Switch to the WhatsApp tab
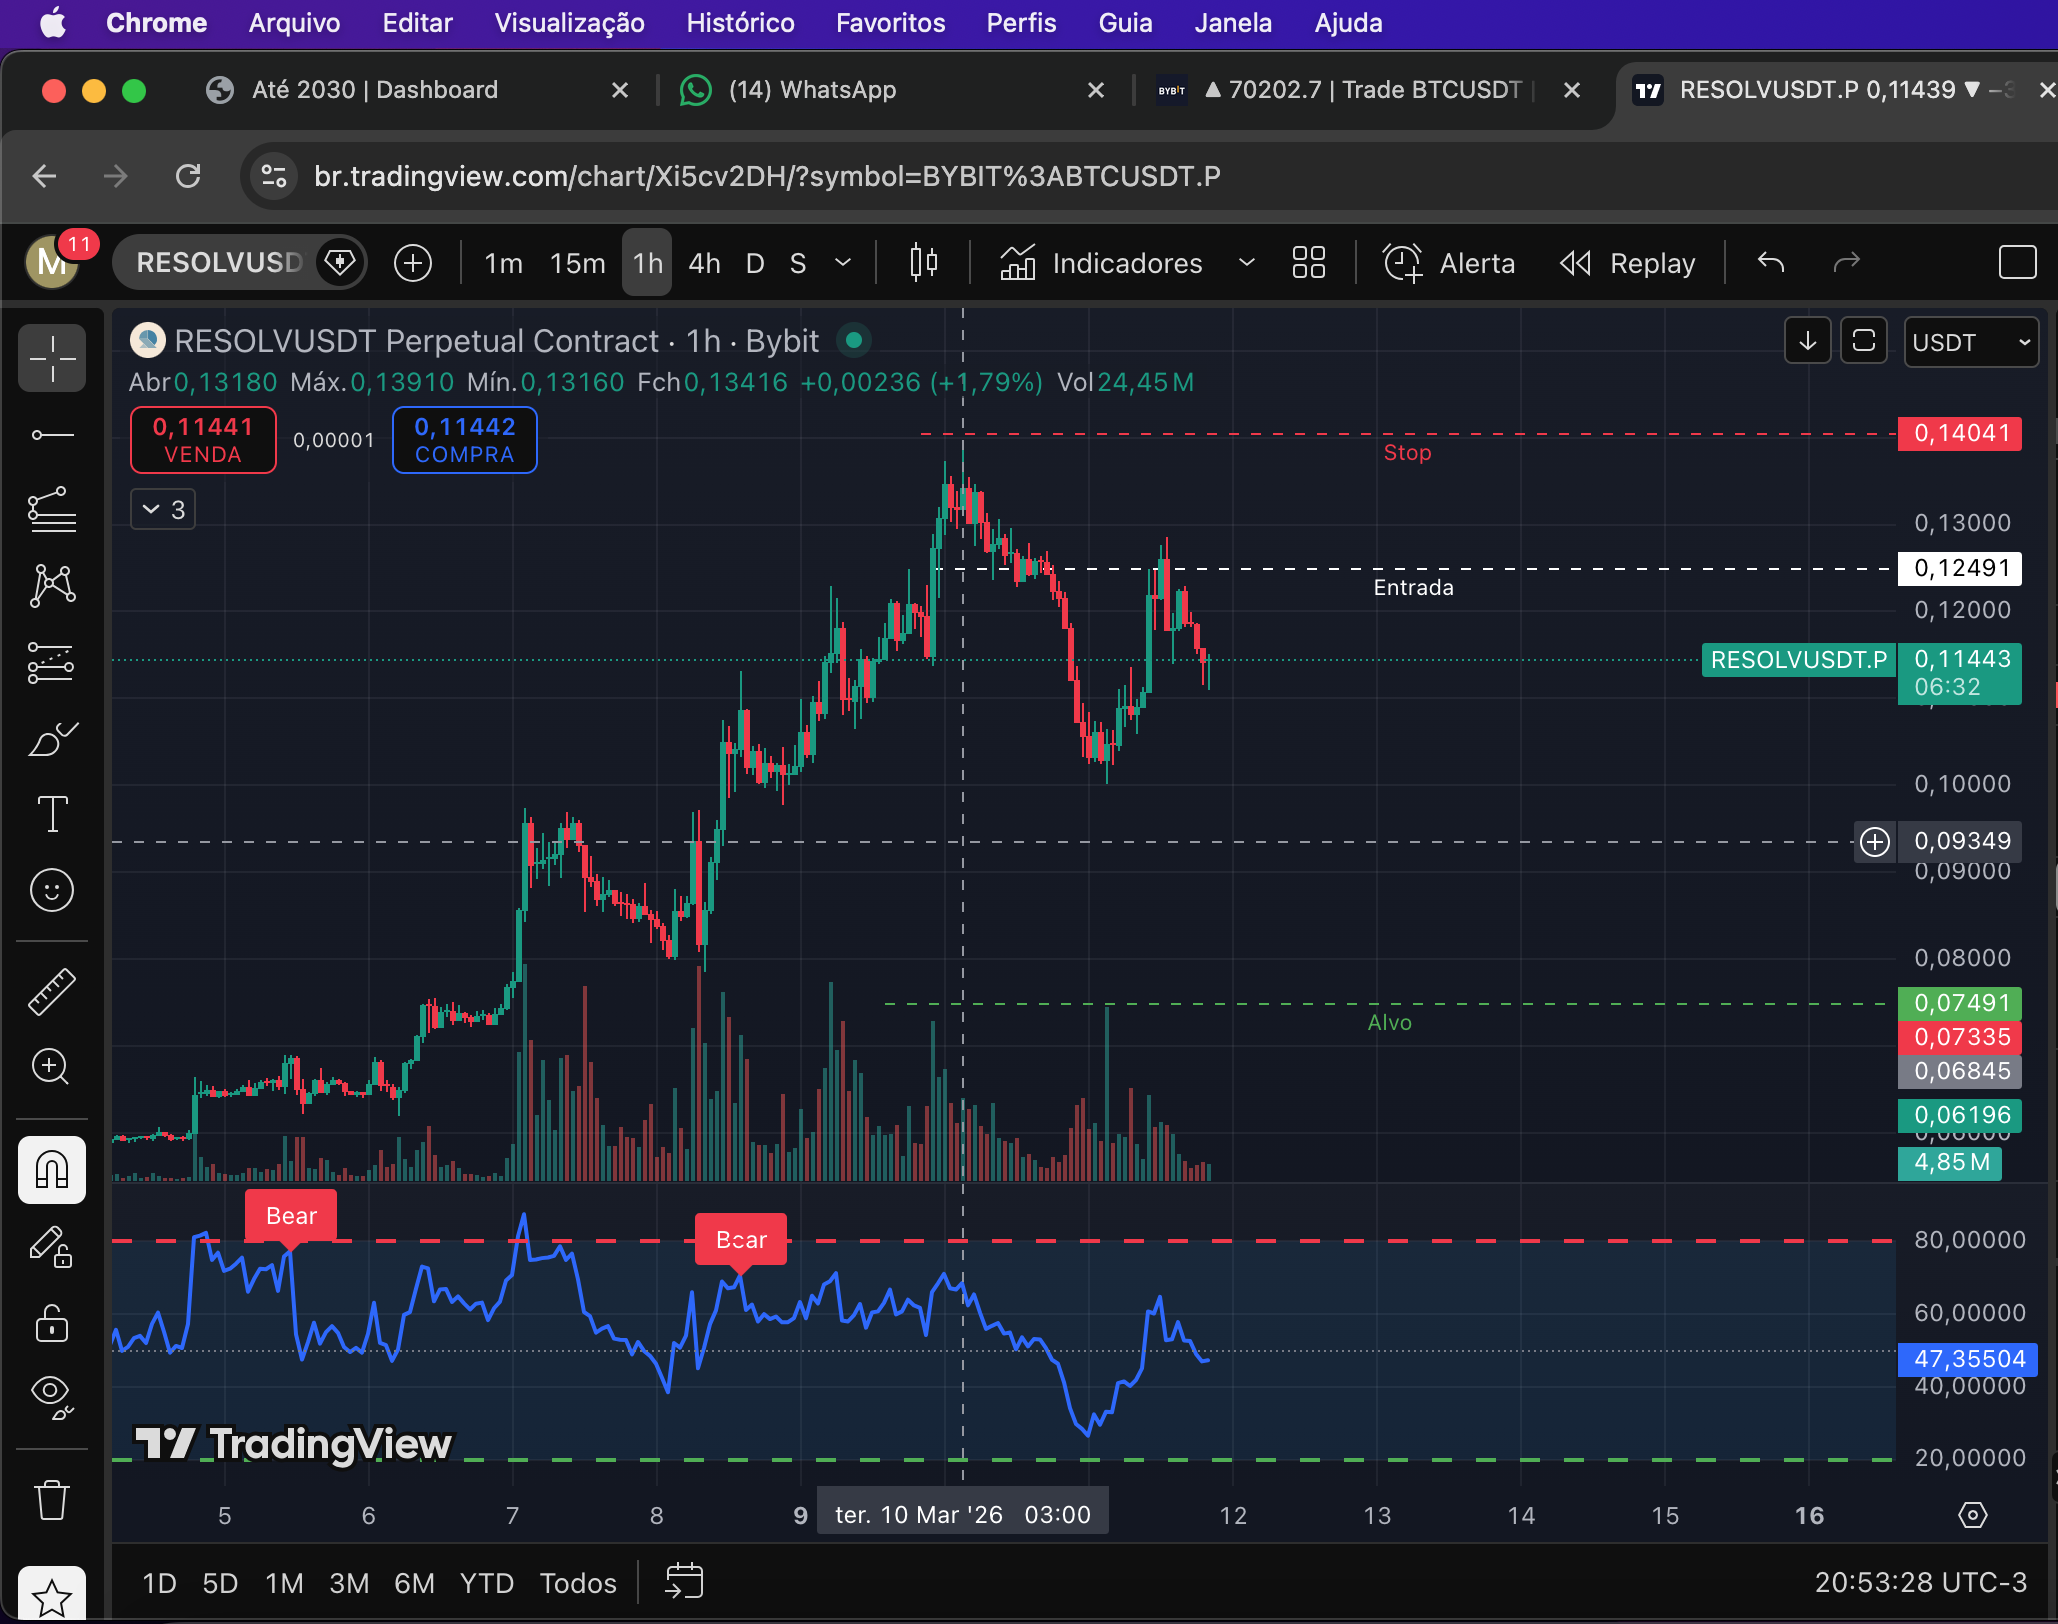Screen dimensions: 2058x1624 click(812, 90)
